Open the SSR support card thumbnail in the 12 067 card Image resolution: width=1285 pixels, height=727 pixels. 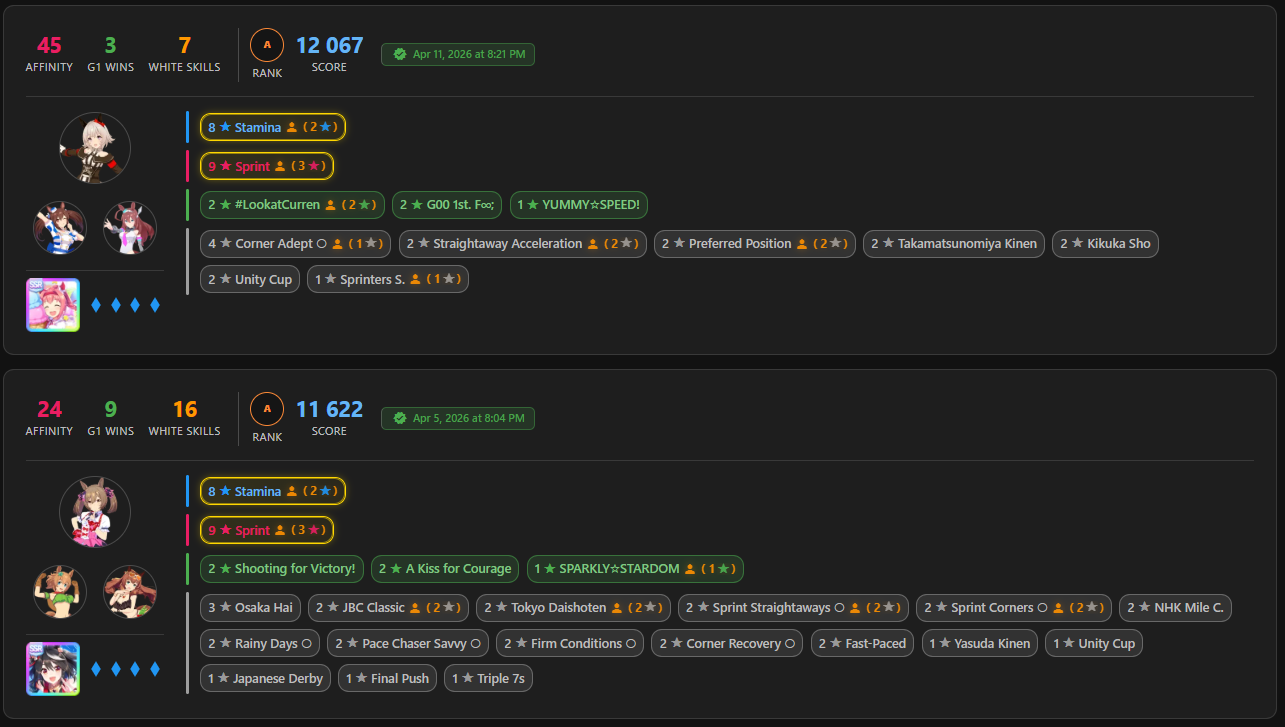[52, 305]
